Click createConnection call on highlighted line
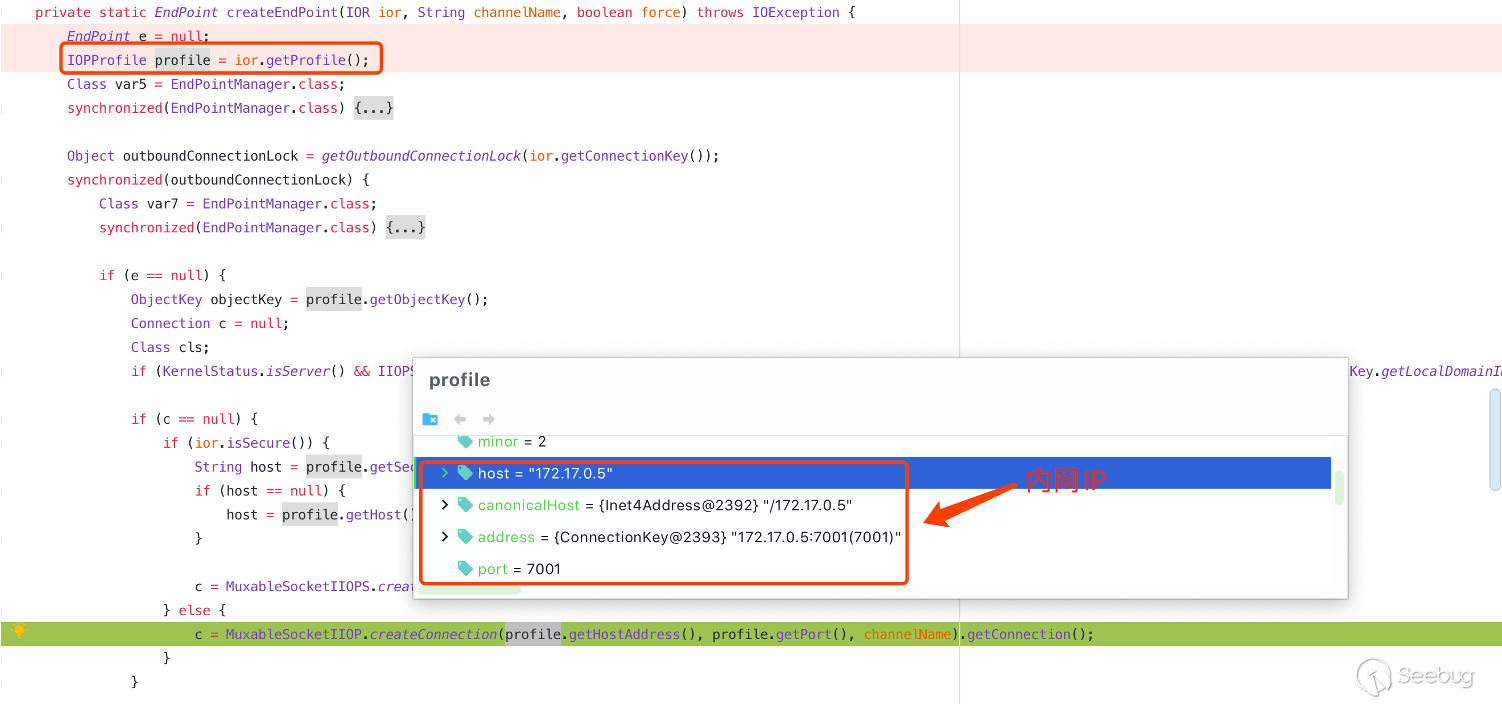The width and height of the screenshot is (1502, 704). (x=433, y=634)
